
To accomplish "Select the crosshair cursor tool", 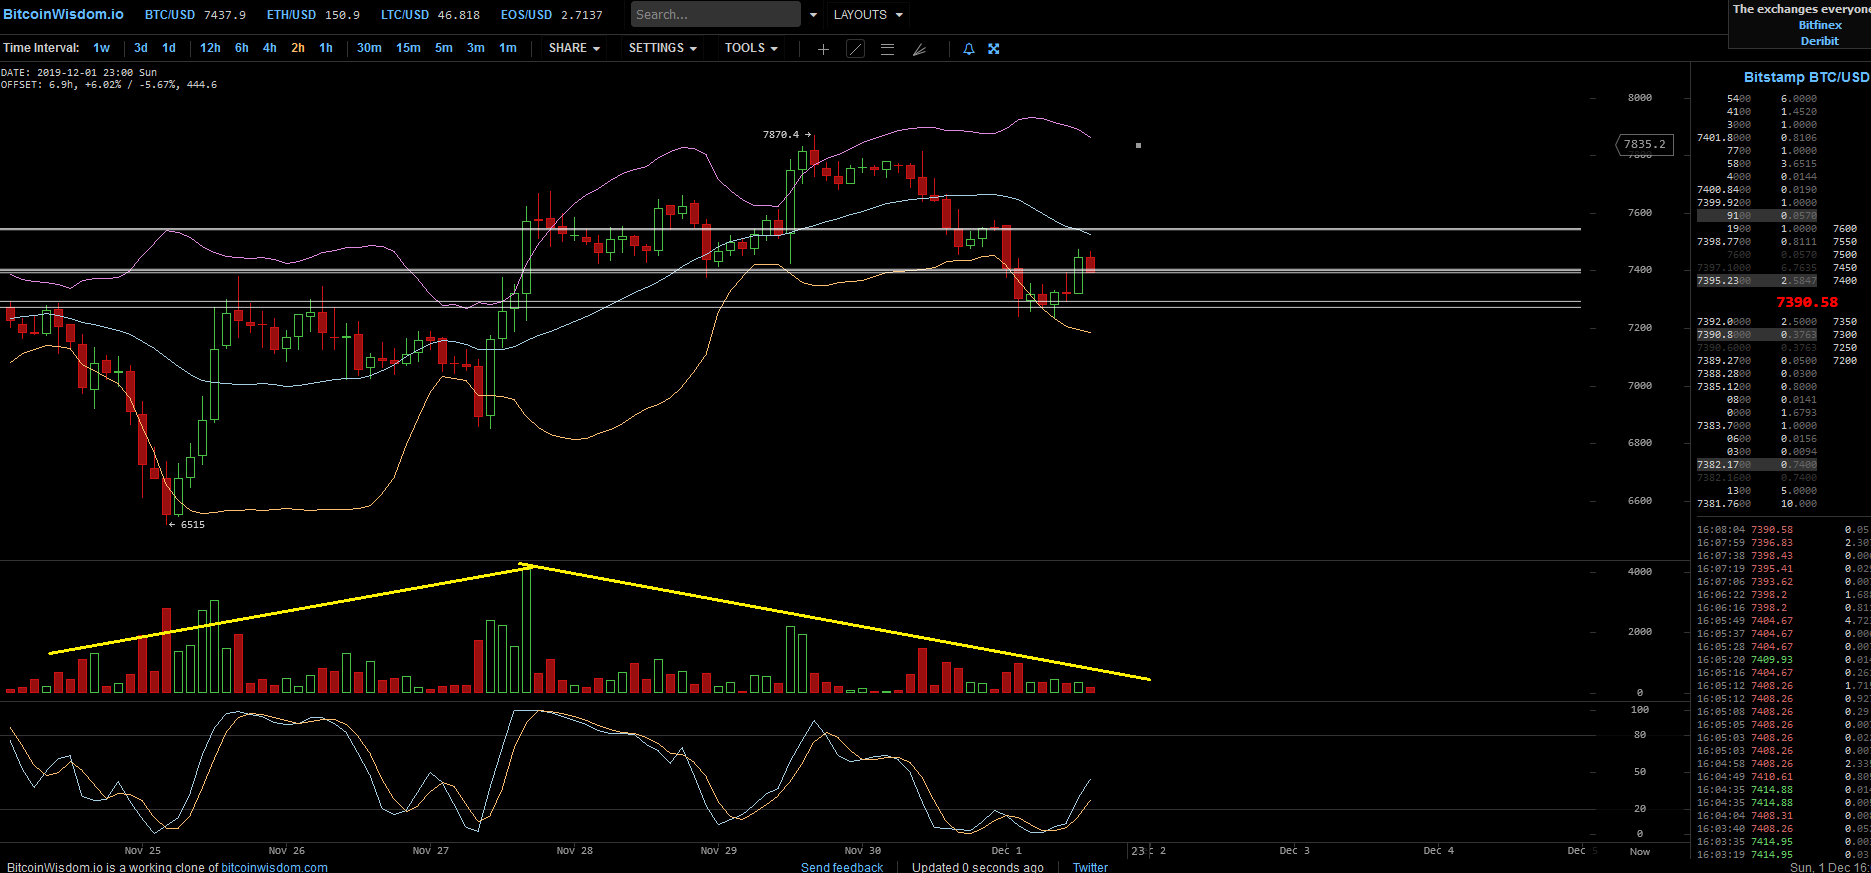I will coord(823,49).
